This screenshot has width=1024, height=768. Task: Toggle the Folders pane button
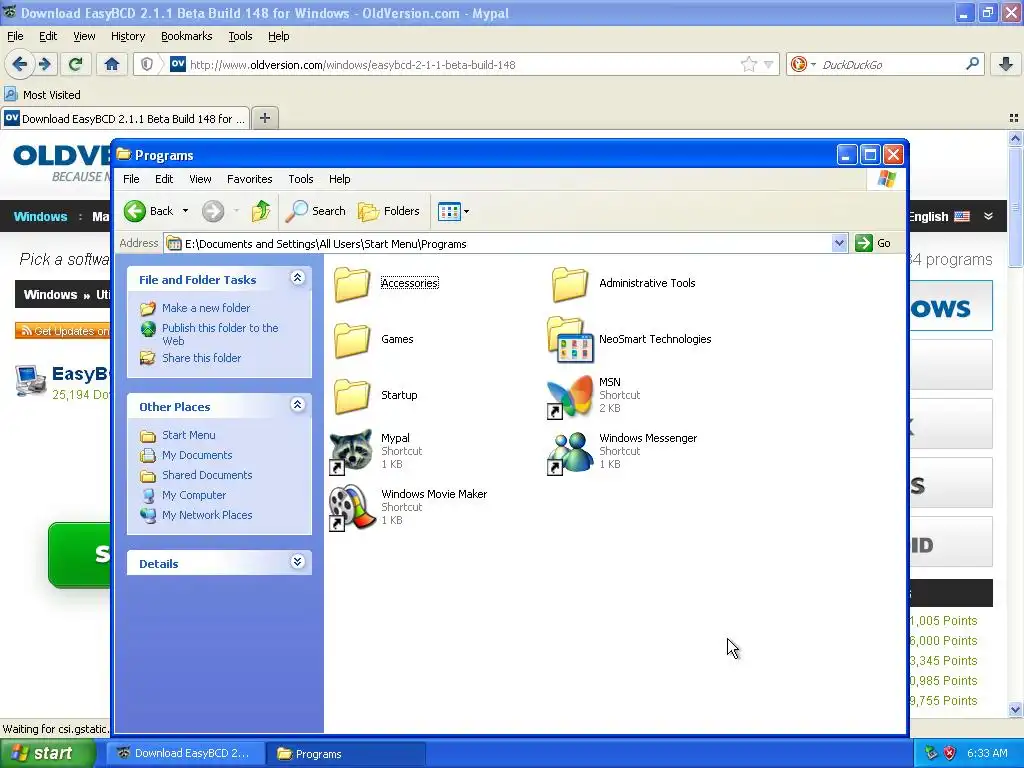[389, 211]
